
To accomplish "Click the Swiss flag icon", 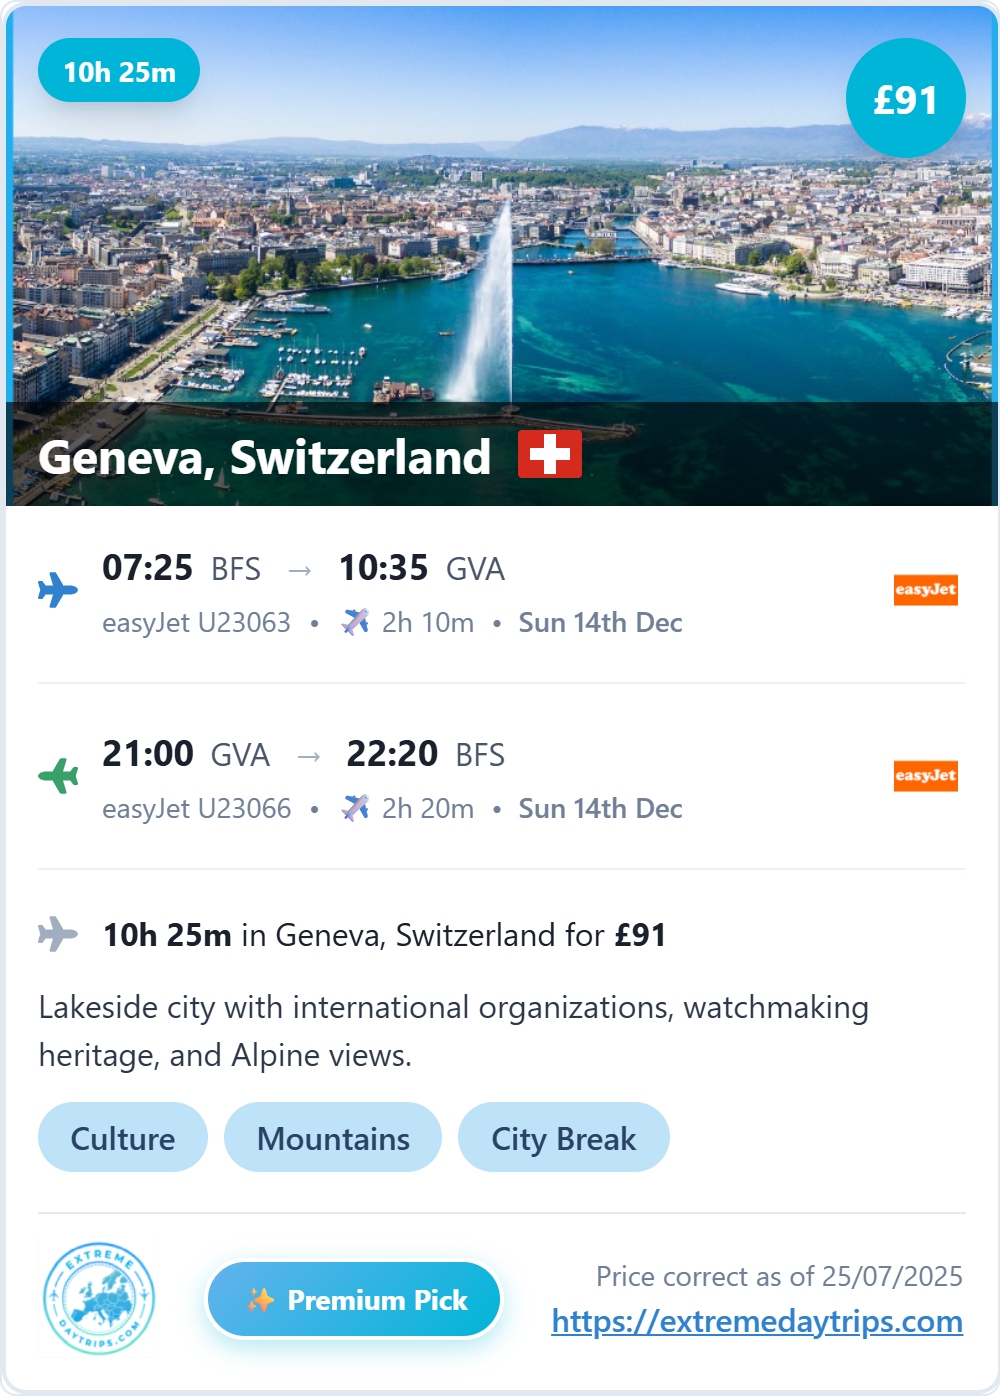I will pyautogui.click(x=550, y=455).
